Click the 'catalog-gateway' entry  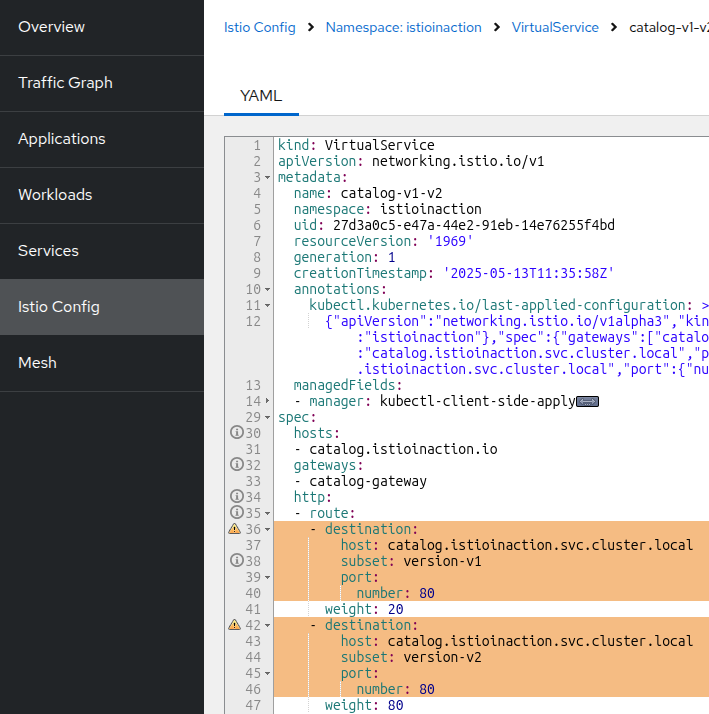368,482
